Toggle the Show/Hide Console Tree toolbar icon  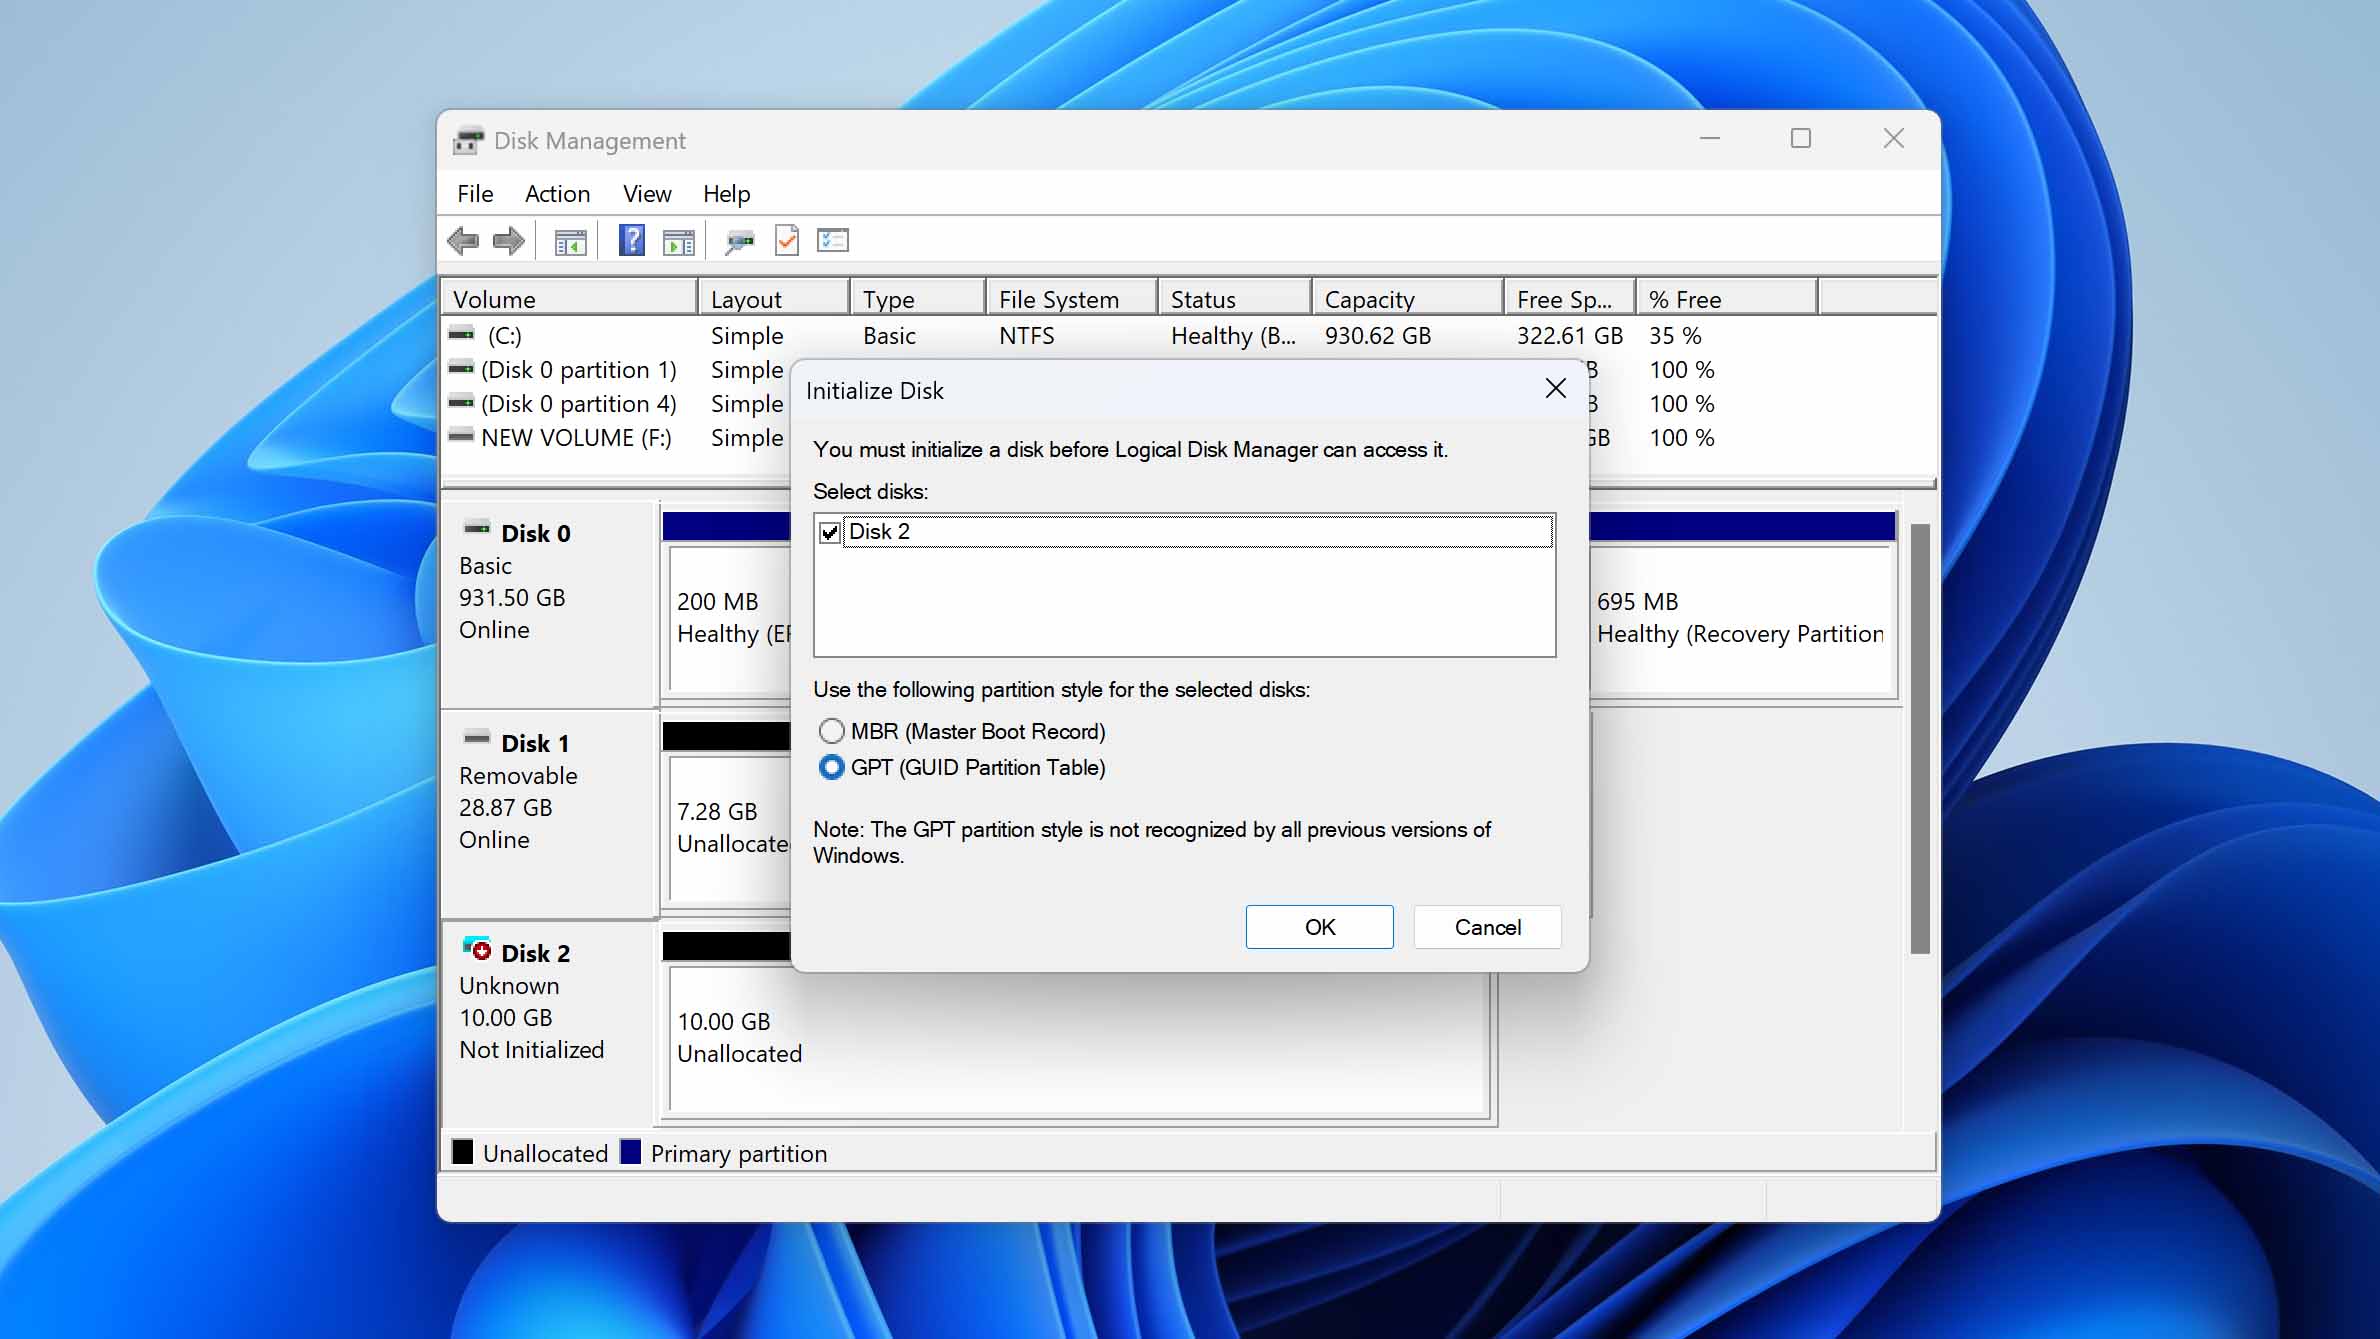pyautogui.click(x=570, y=240)
